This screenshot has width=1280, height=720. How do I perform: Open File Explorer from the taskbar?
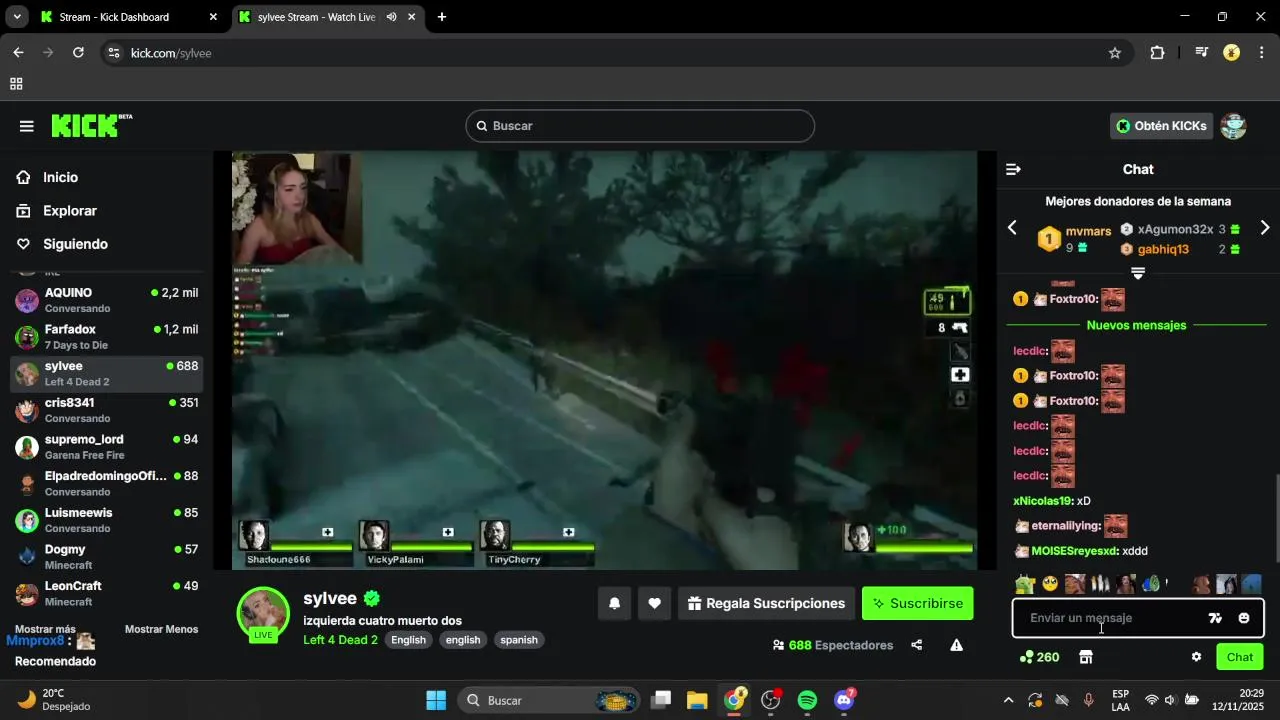(697, 700)
